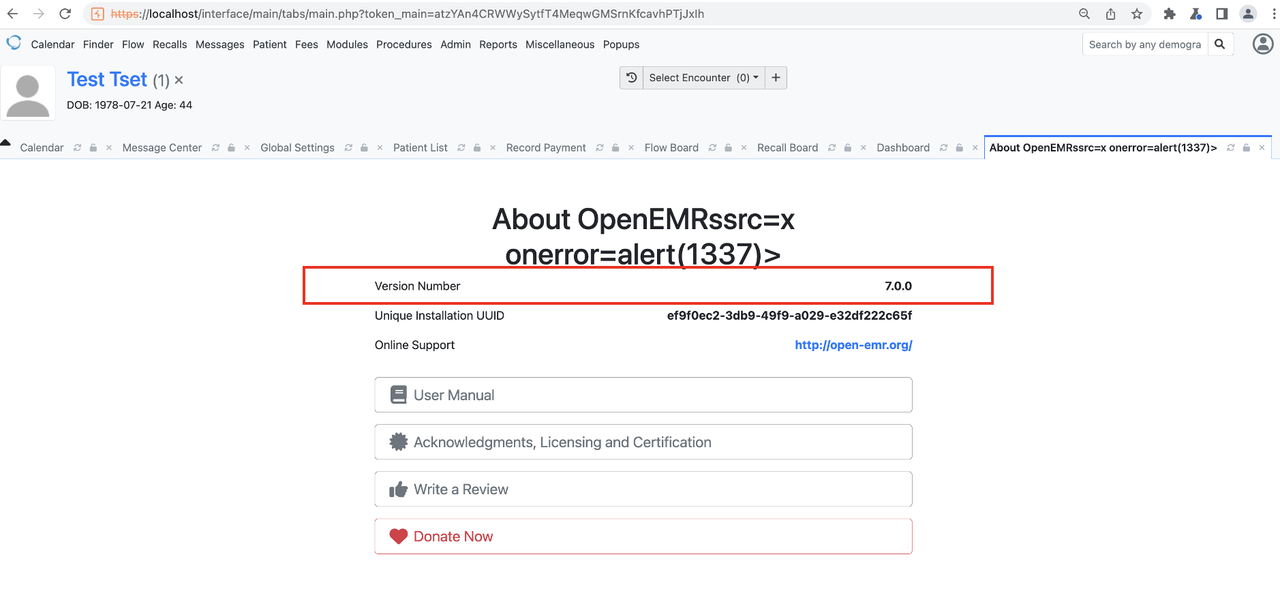Refresh the Record Payment tab
1280x600 pixels.
click(600, 148)
